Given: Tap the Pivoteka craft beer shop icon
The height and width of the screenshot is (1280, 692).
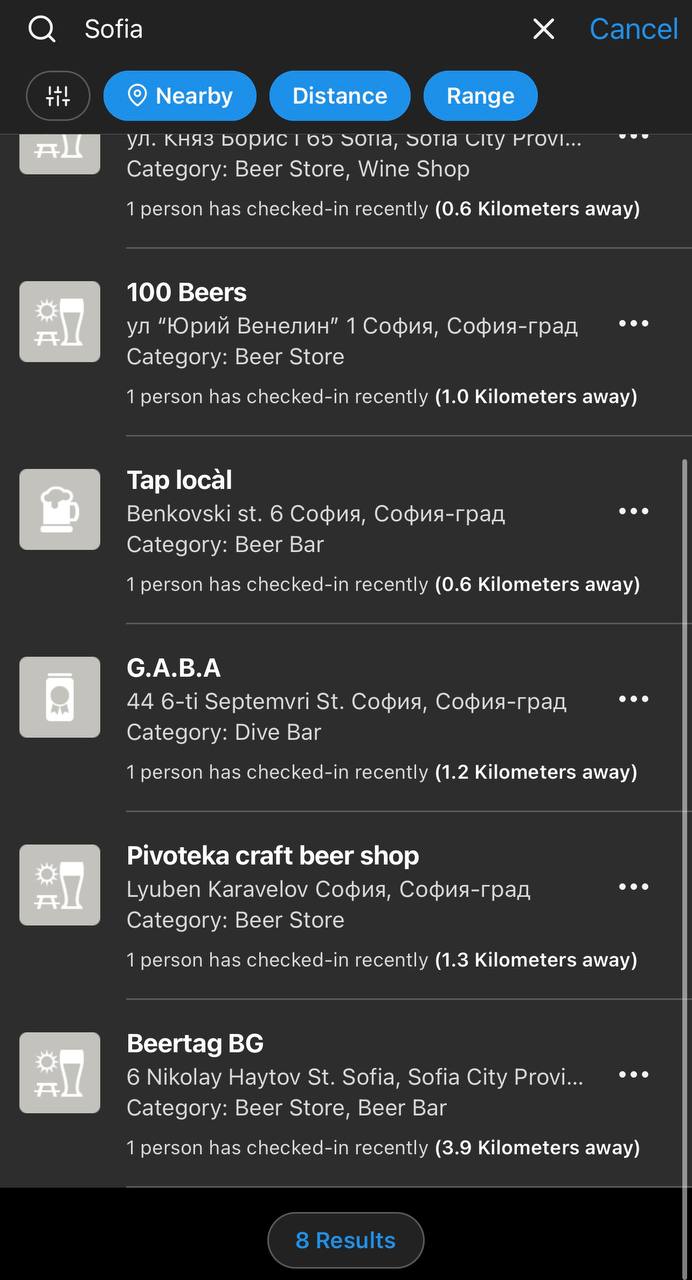Looking at the screenshot, I should (60, 885).
